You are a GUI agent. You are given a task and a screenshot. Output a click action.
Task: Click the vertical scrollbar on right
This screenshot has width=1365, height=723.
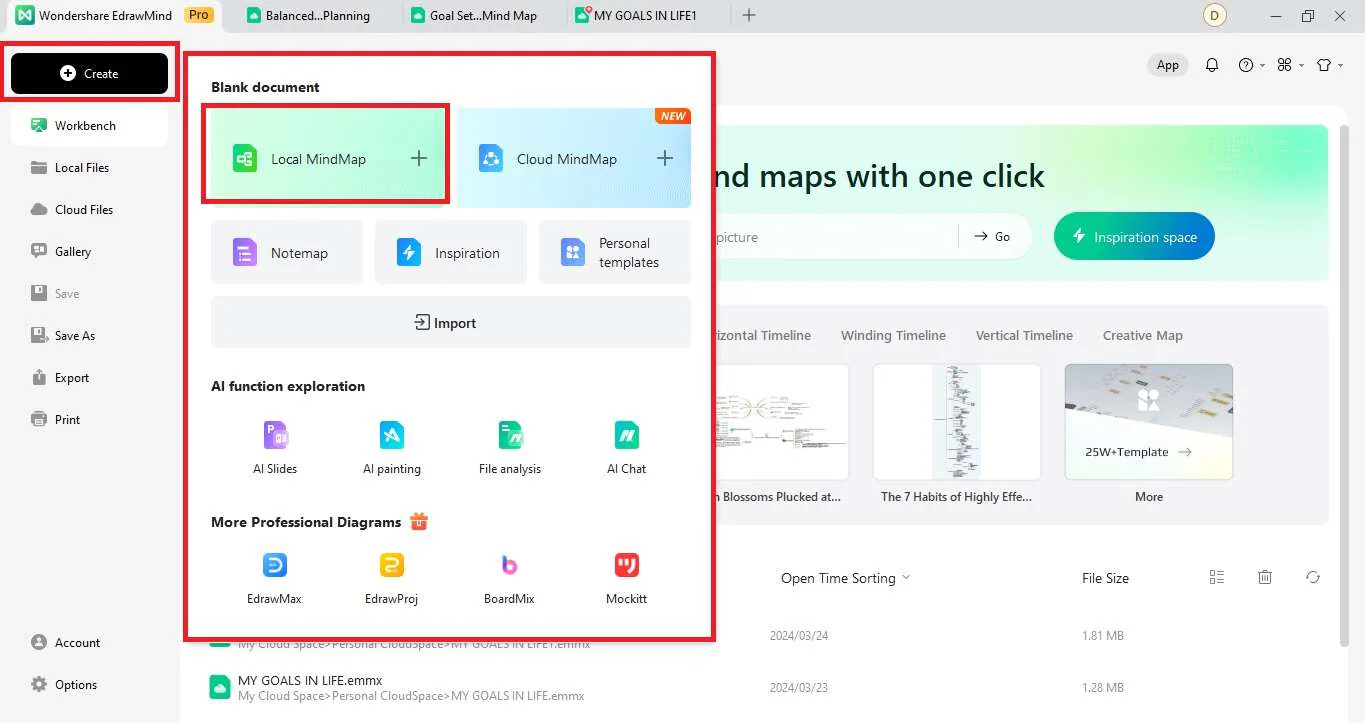(x=1344, y=385)
